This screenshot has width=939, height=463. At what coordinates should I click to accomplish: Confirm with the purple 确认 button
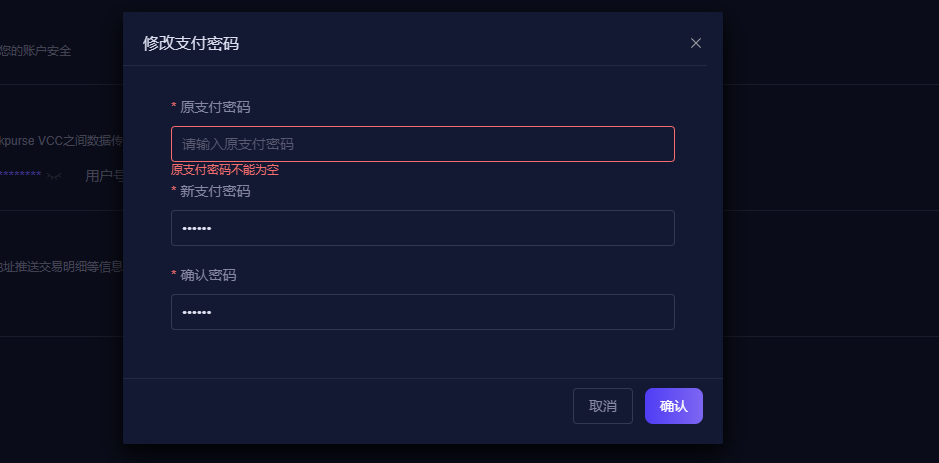[x=674, y=406]
